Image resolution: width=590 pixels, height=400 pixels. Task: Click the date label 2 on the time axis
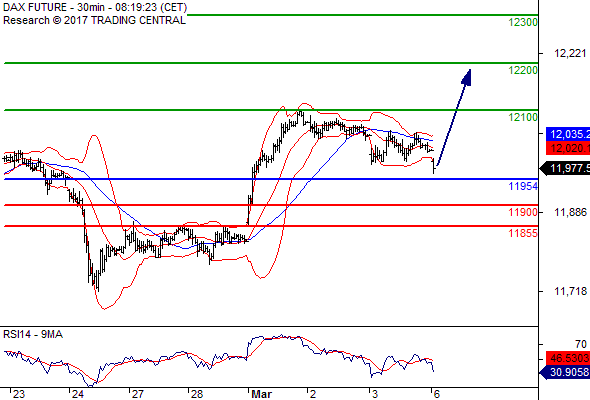coord(313,394)
